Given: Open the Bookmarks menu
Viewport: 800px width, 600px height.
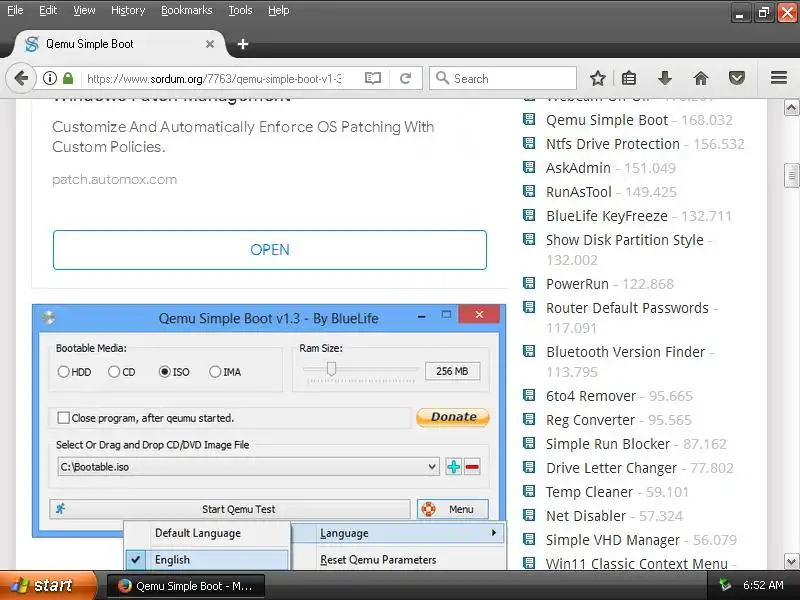Looking at the screenshot, I should coord(187,10).
